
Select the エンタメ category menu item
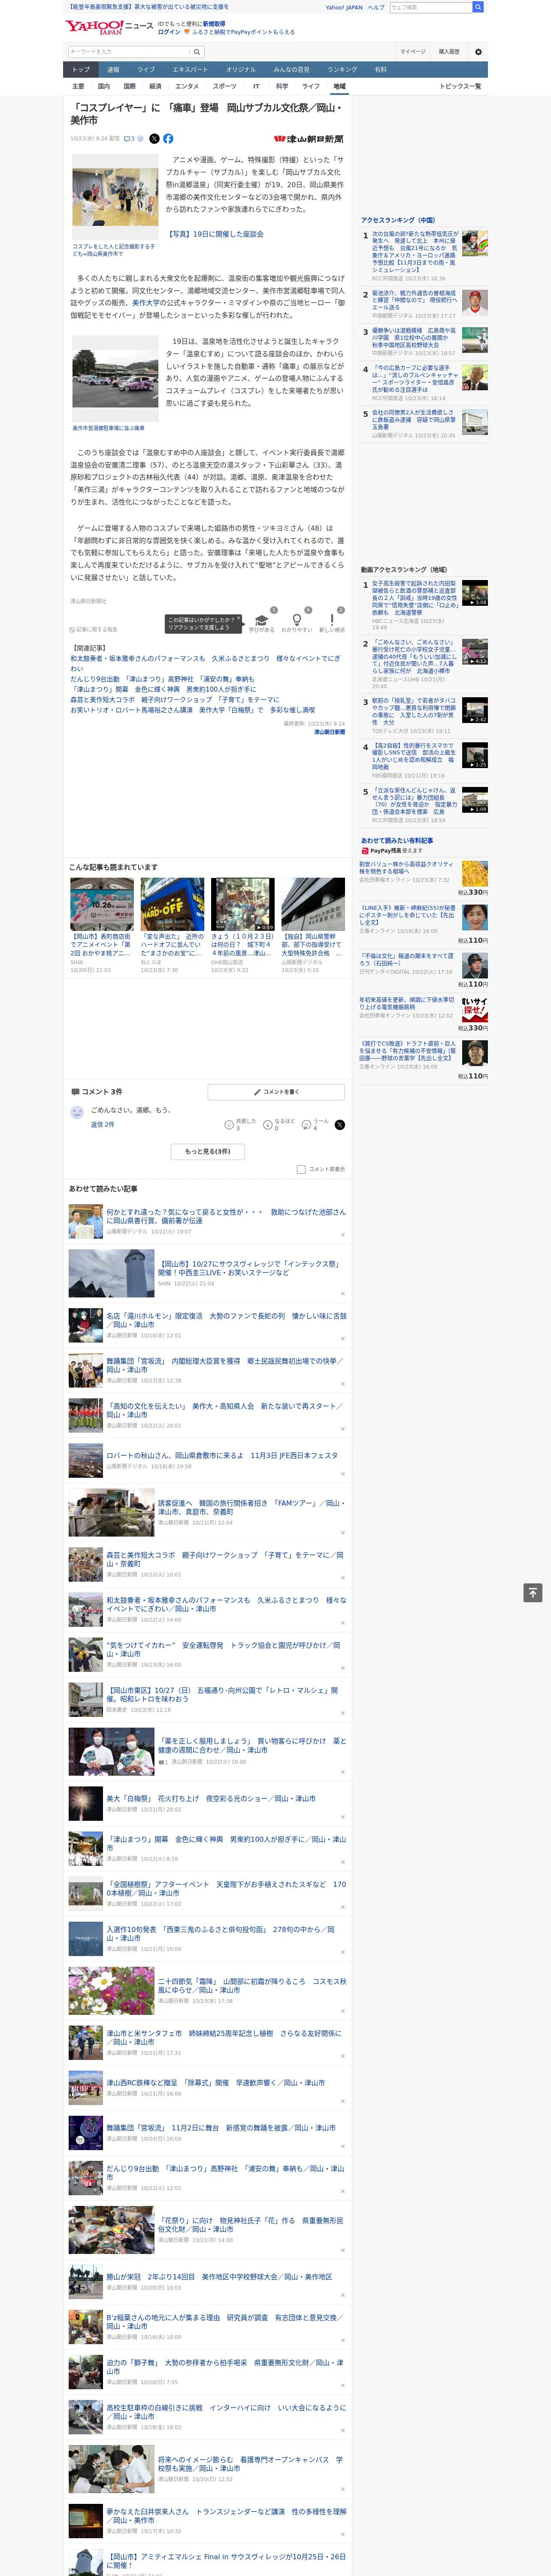click(187, 86)
